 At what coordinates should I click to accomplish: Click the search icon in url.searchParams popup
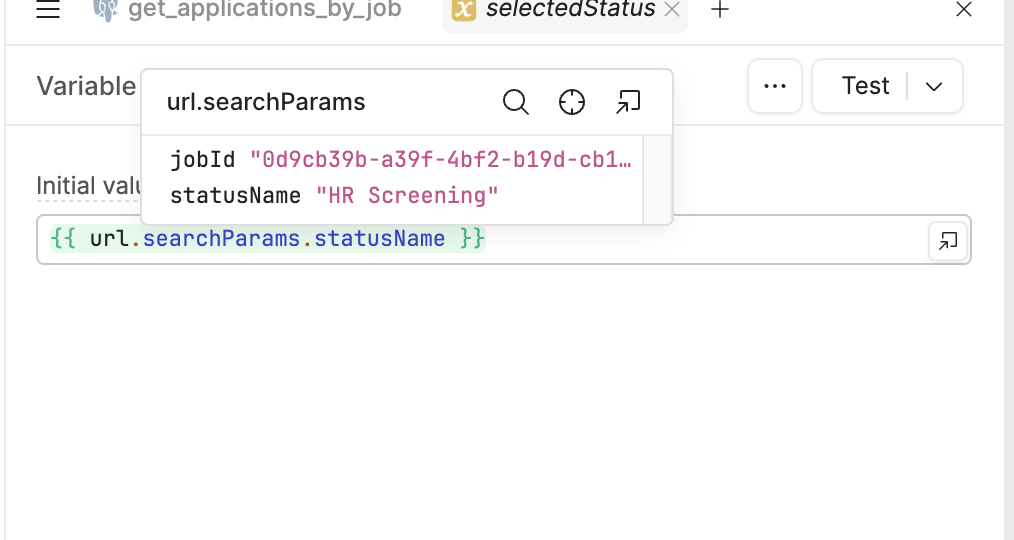pyautogui.click(x=515, y=102)
